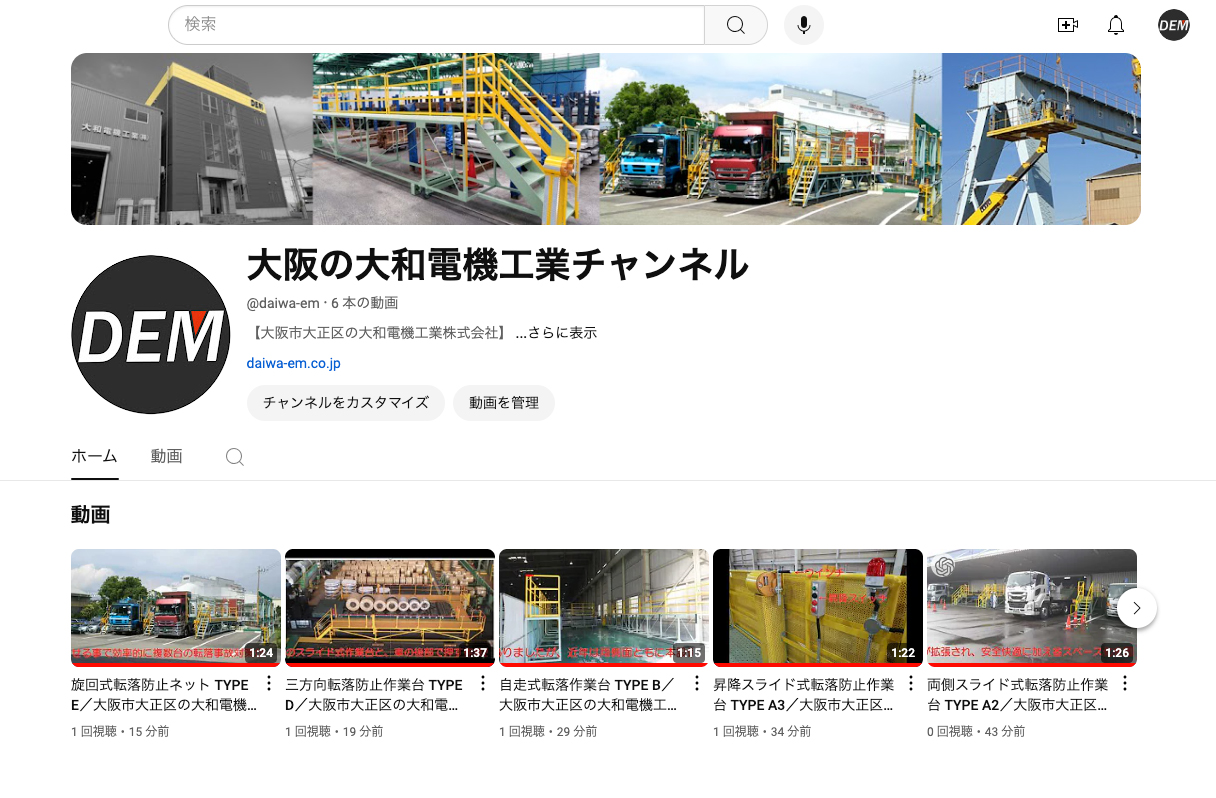Screen dimensions: 1216x798
Task: Start voice search with microphone icon
Action: 804,25
